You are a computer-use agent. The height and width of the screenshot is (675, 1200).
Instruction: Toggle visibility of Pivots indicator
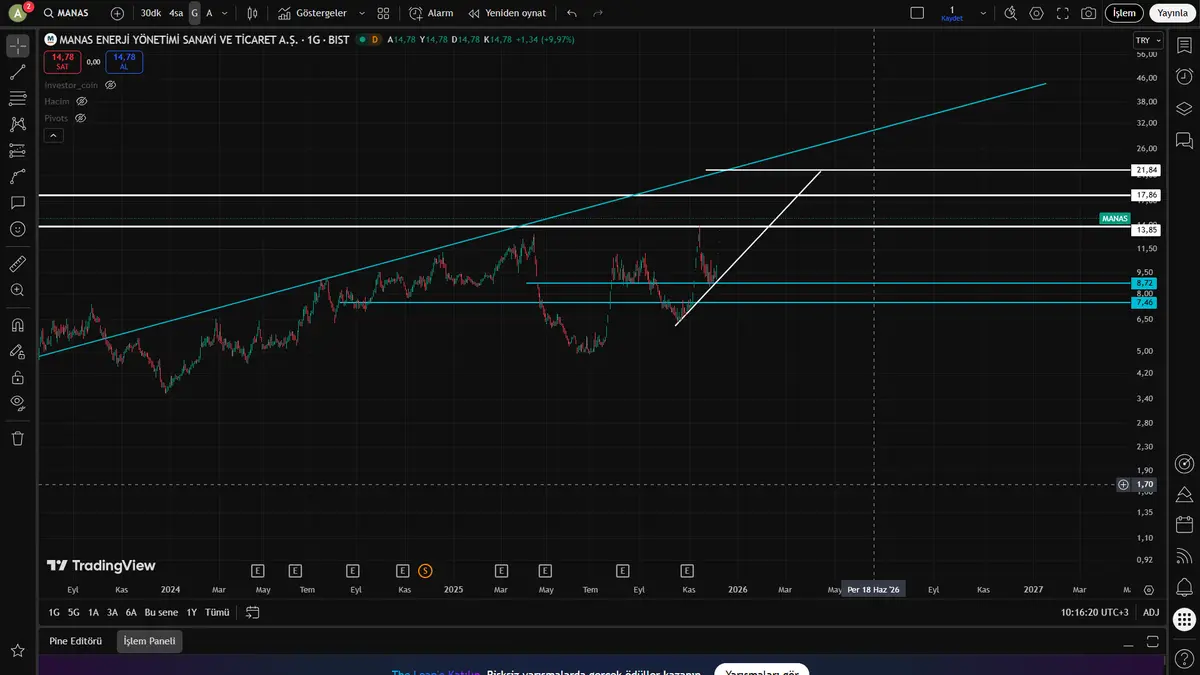click(80, 118)
